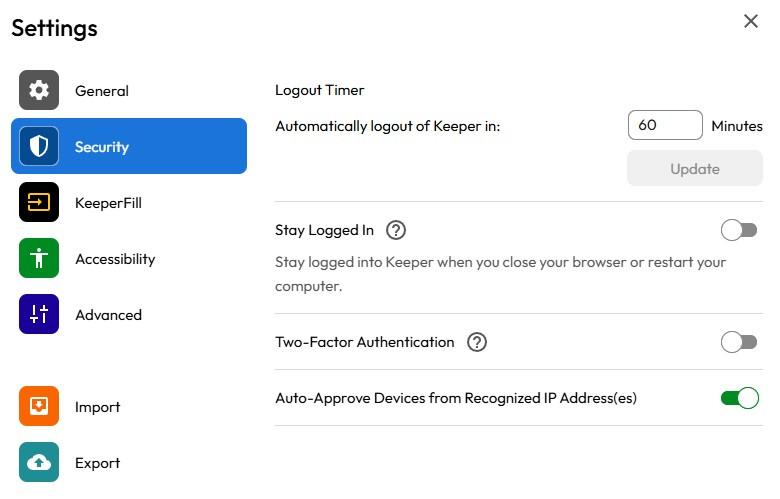Disable Auto-Approve Devices toggle
Viewport: 780px width, 499px height.
739,398
